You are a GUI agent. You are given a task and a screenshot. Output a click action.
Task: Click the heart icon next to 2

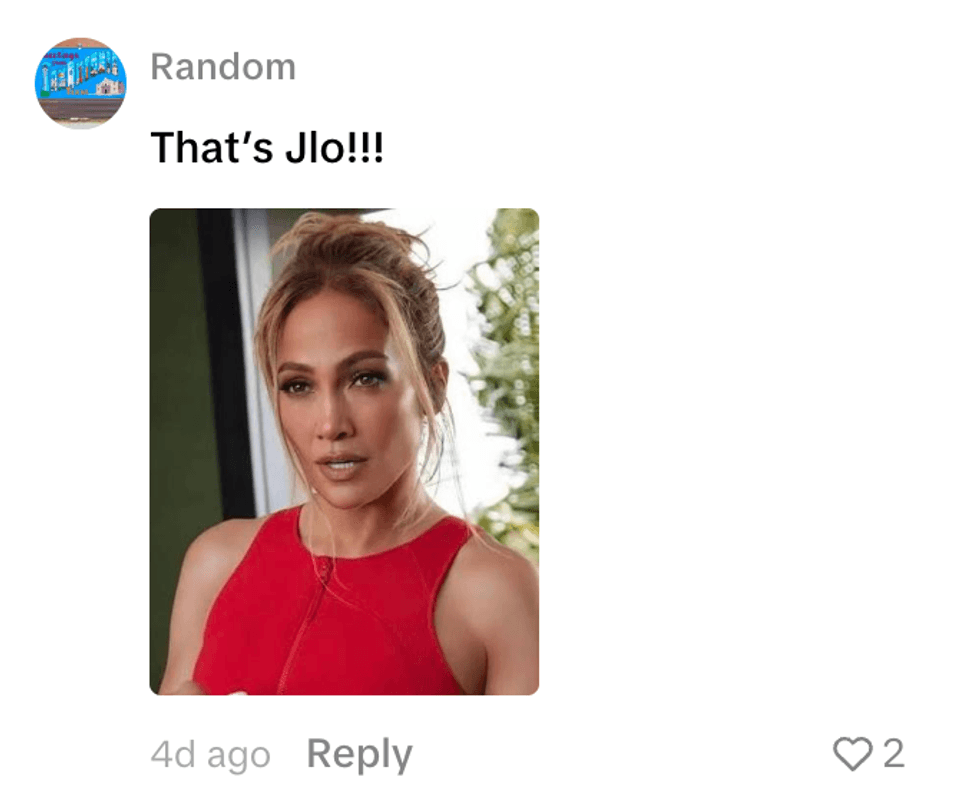[x=852, y=753]
